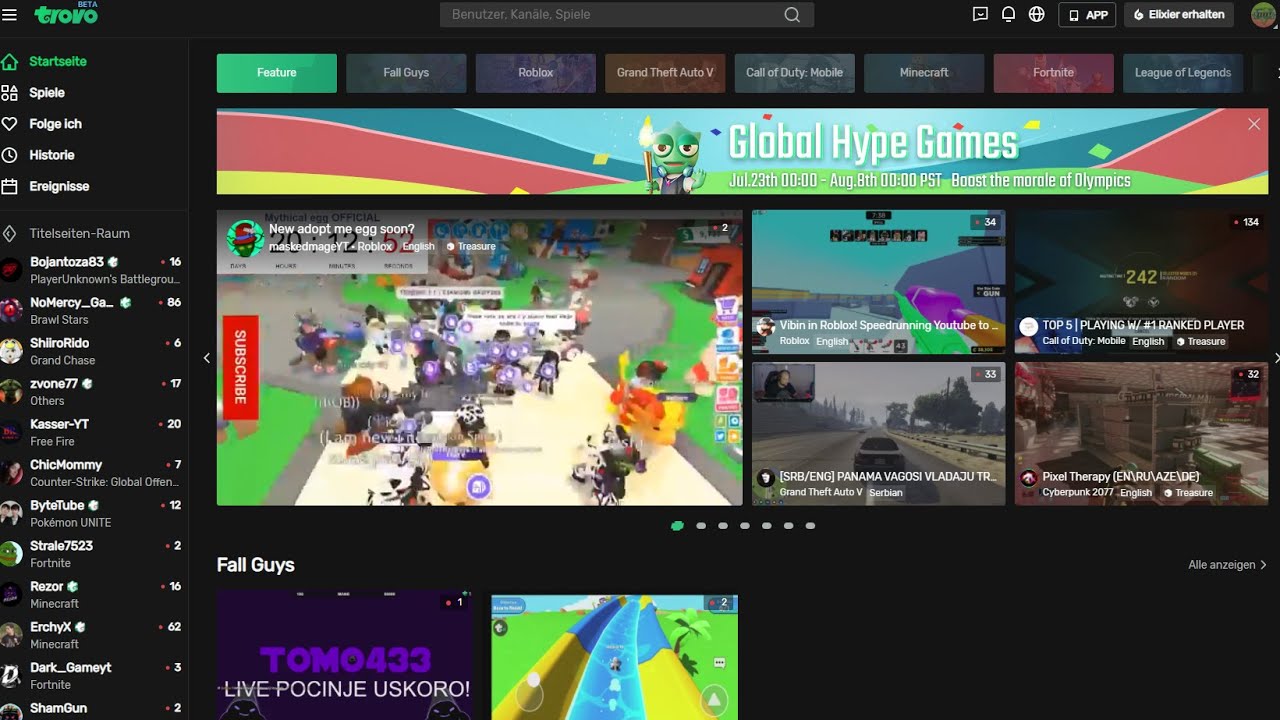Open the hamburger menu icon

(10, 15)
